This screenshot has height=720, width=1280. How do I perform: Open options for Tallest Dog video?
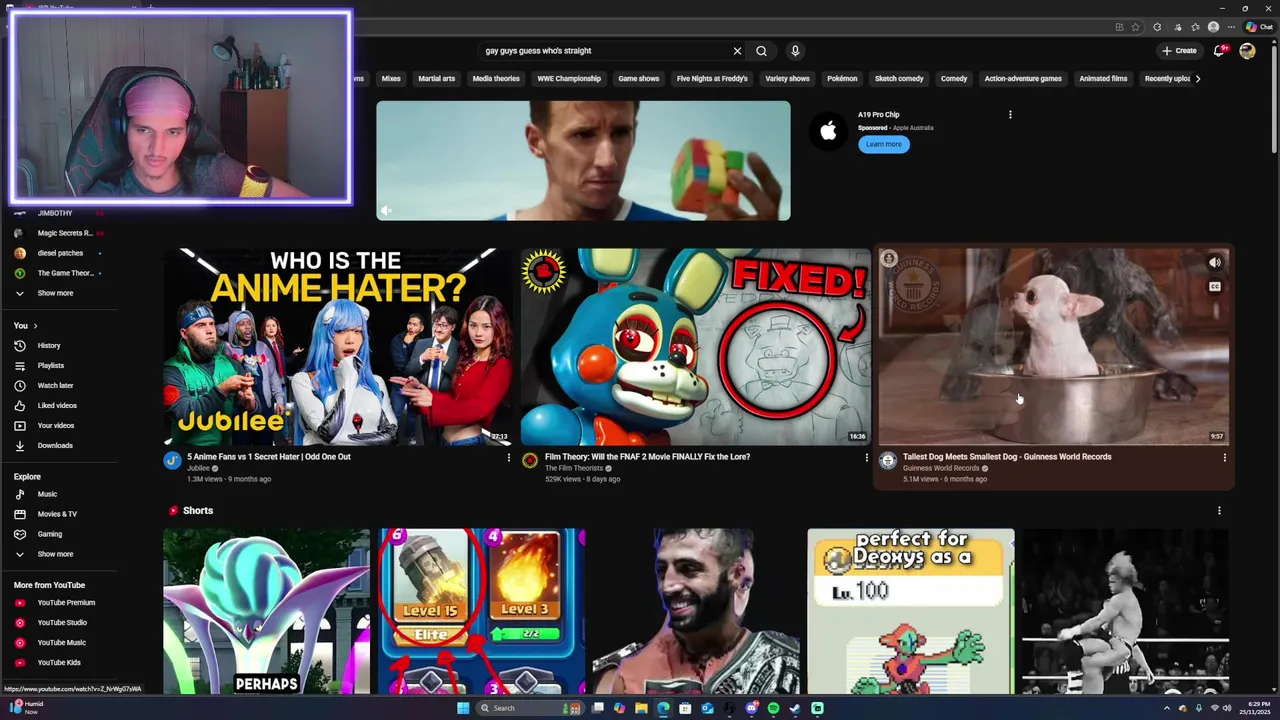click(x=1224, y=458)
